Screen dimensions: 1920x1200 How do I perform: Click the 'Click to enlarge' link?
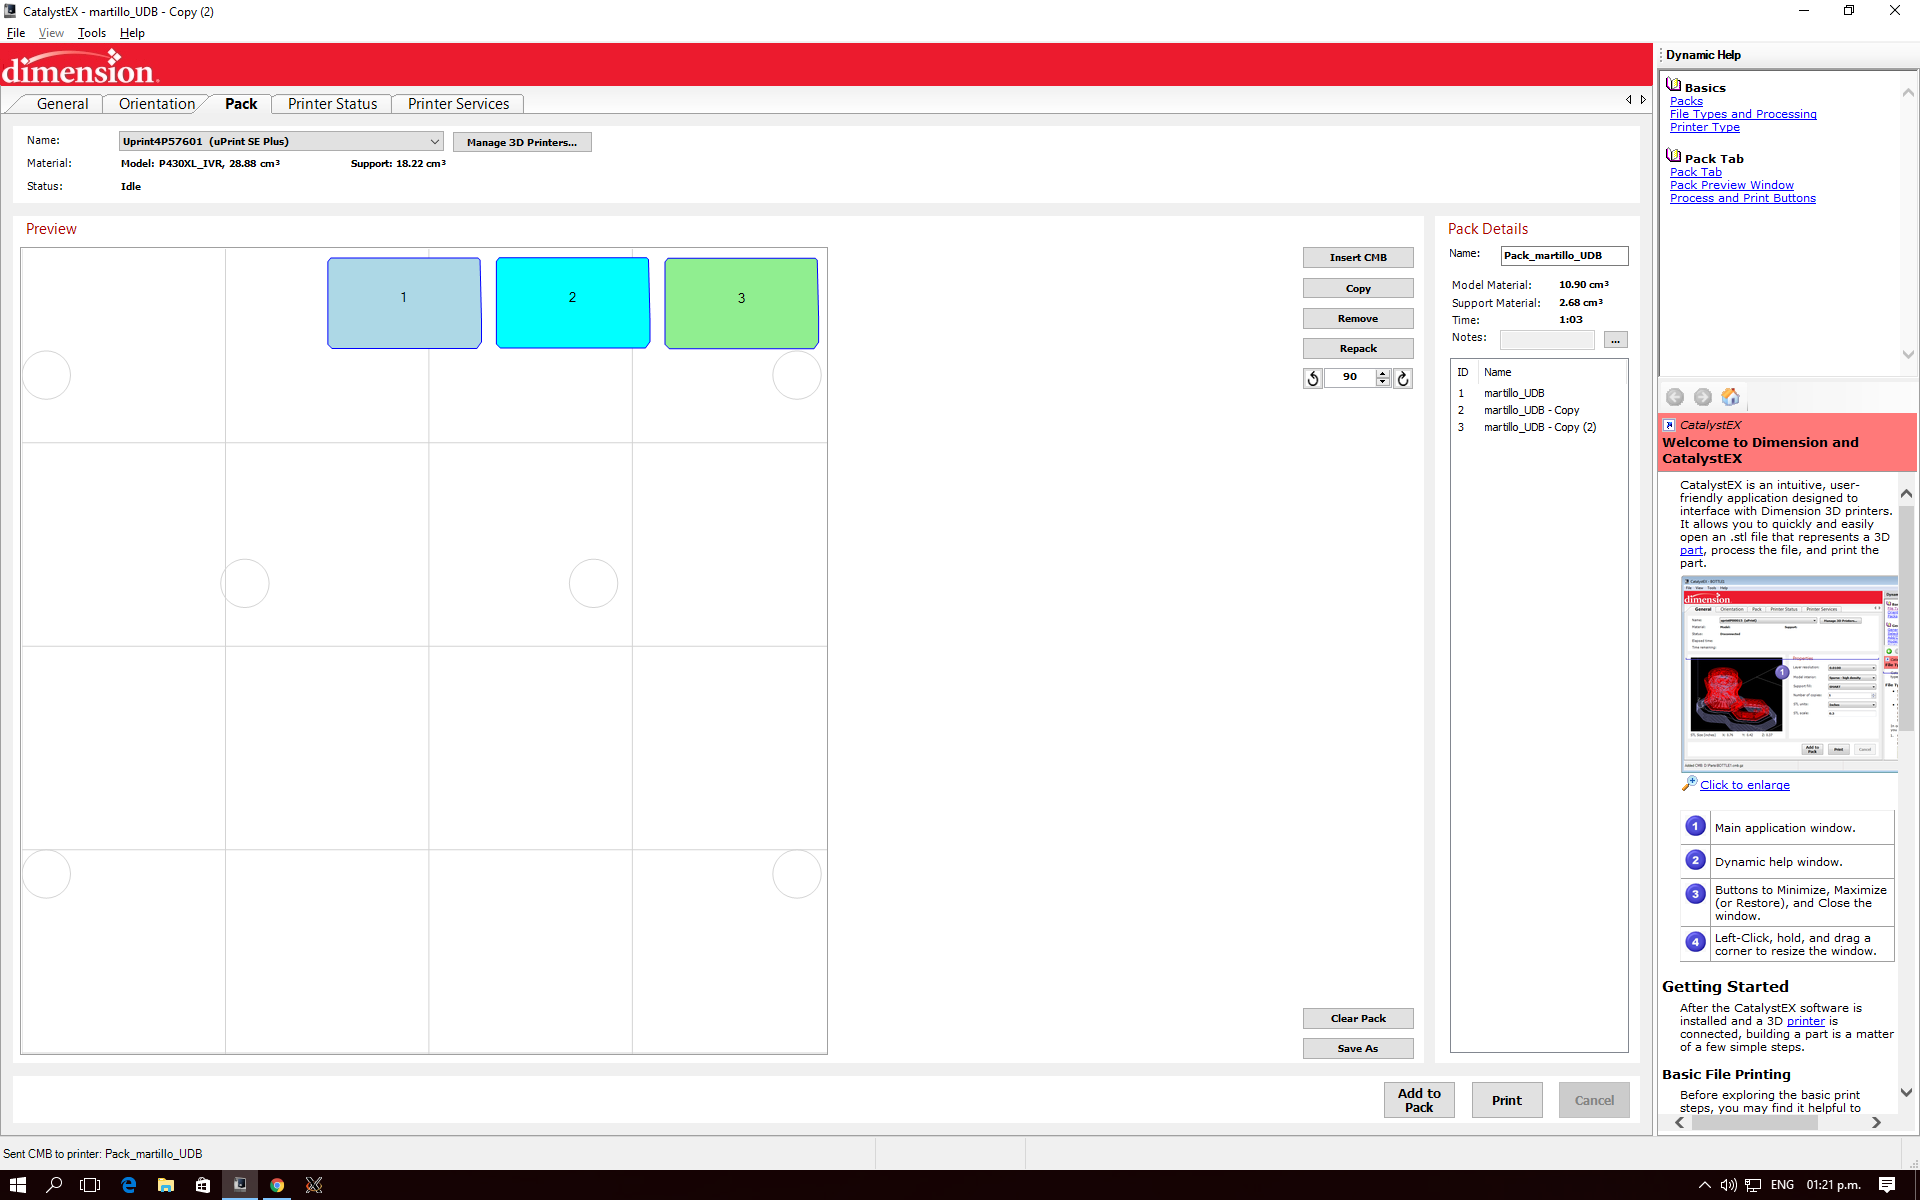point(1745,785)
